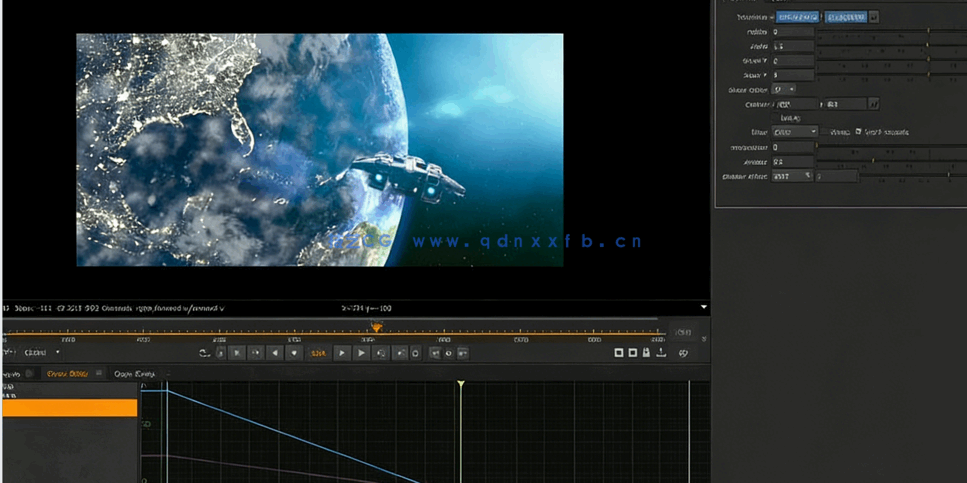This screenshot has width=967, height=483.
Task: Click the left-pointing step back arrow
Action: click(x=274, y=352)
